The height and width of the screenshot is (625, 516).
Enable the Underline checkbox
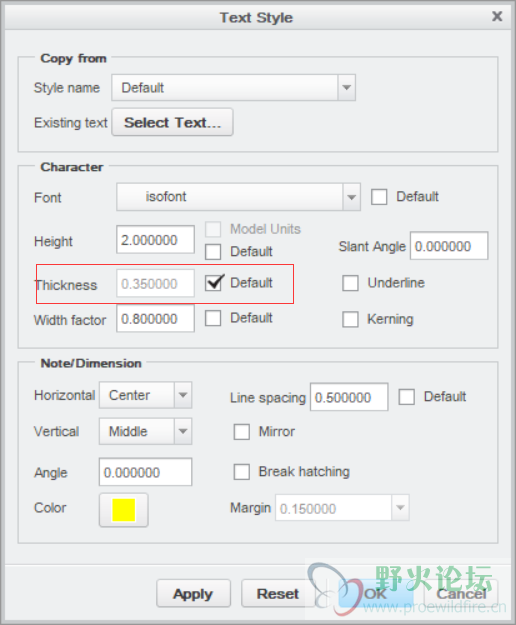pos(350,283)
